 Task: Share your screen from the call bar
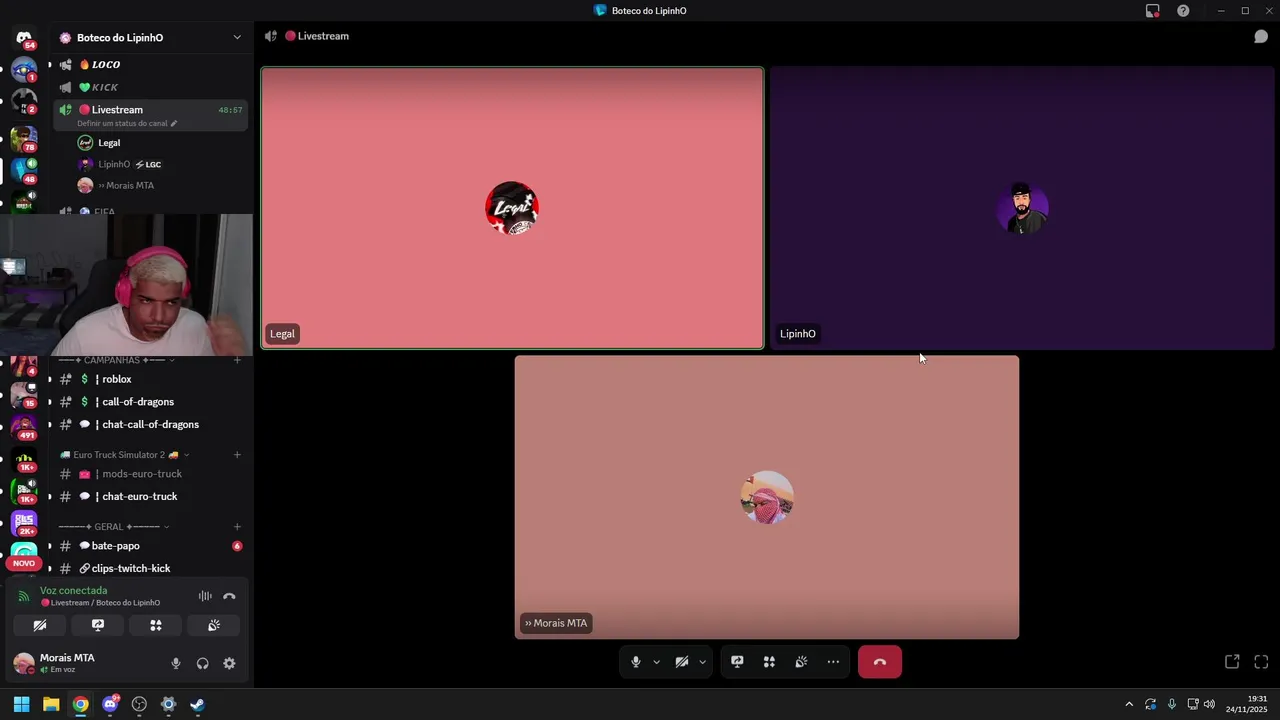click(x=737, y=662)
